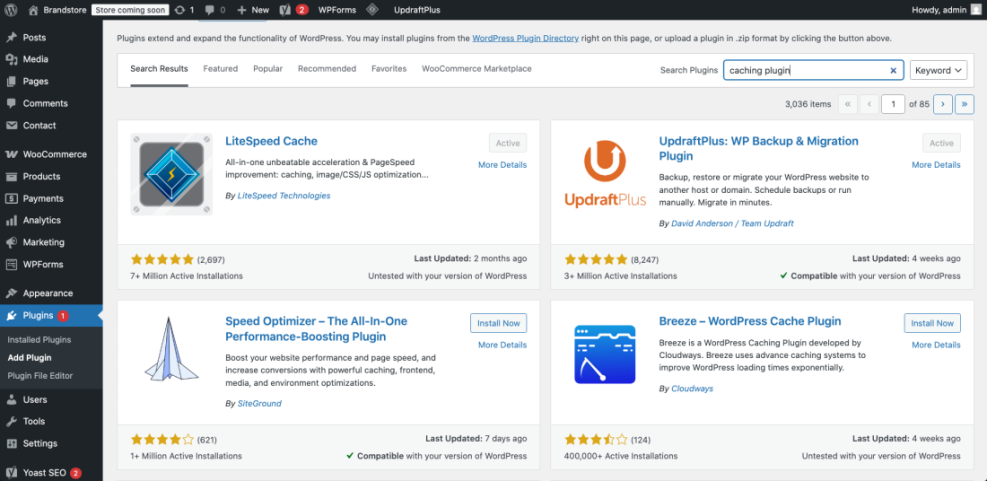Open More Details for LiteSpeed Cache
The height and width of the screenshot is (481, 987).
[x=502, y=165]
